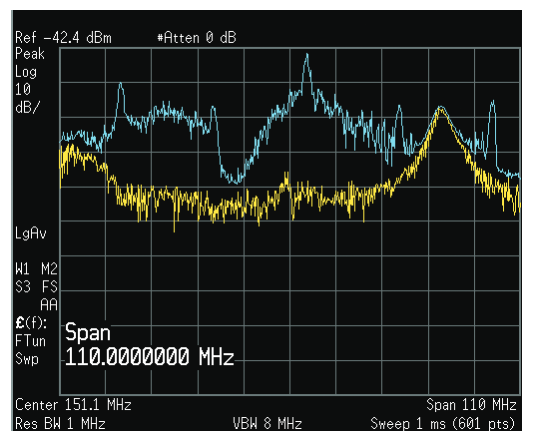Click the 'M2' trace status label
534x438 pixels.
49,269
